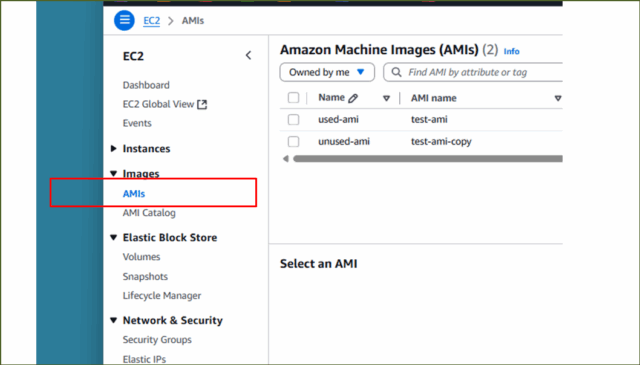Screen dimensions: 640x365
Task: Expand the Instances section
Action: tap(113, 149)
